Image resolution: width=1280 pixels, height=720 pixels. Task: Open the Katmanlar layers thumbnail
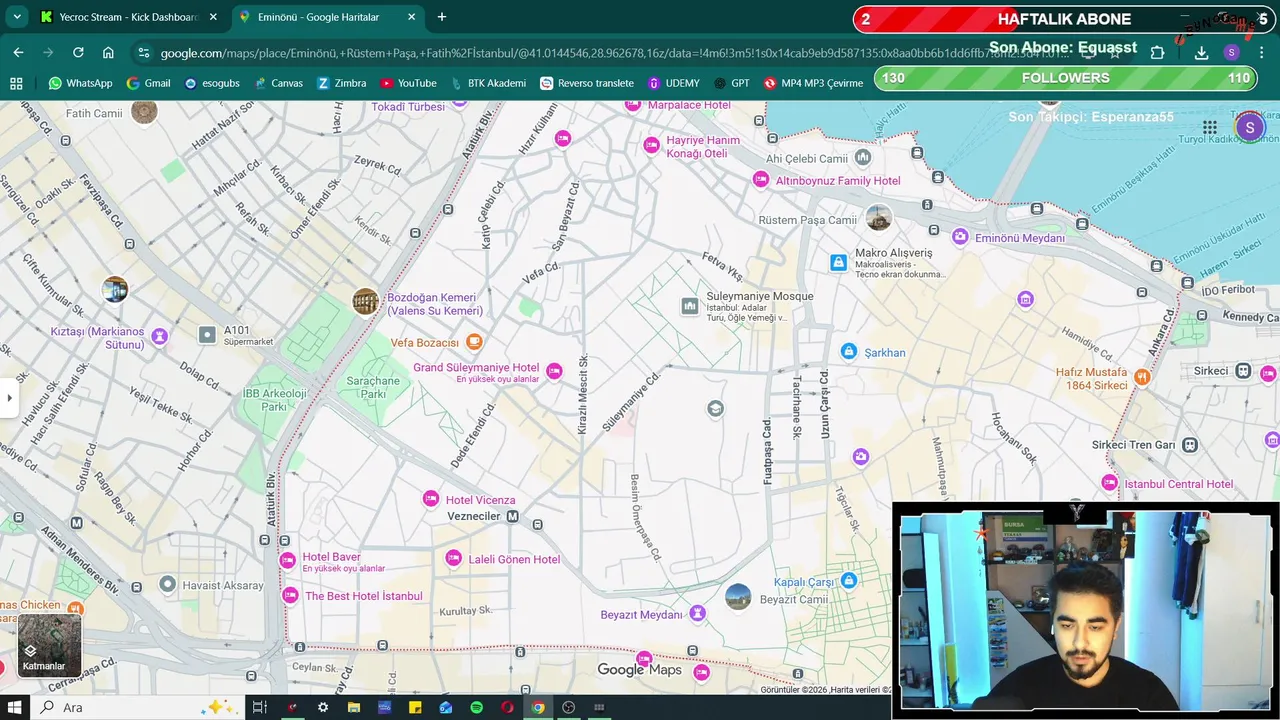49,645
